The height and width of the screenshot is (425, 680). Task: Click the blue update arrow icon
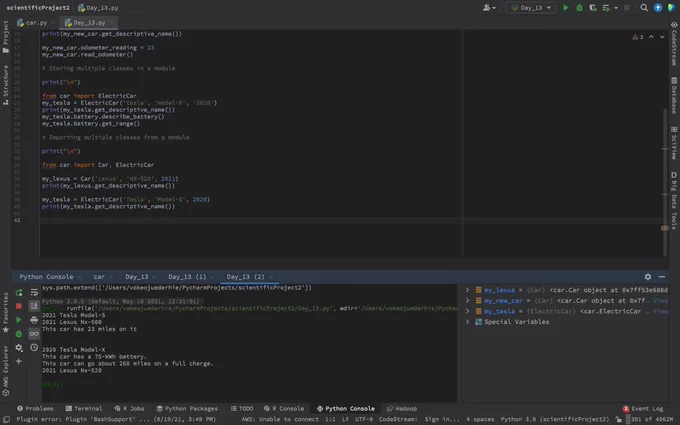[658, 8]
